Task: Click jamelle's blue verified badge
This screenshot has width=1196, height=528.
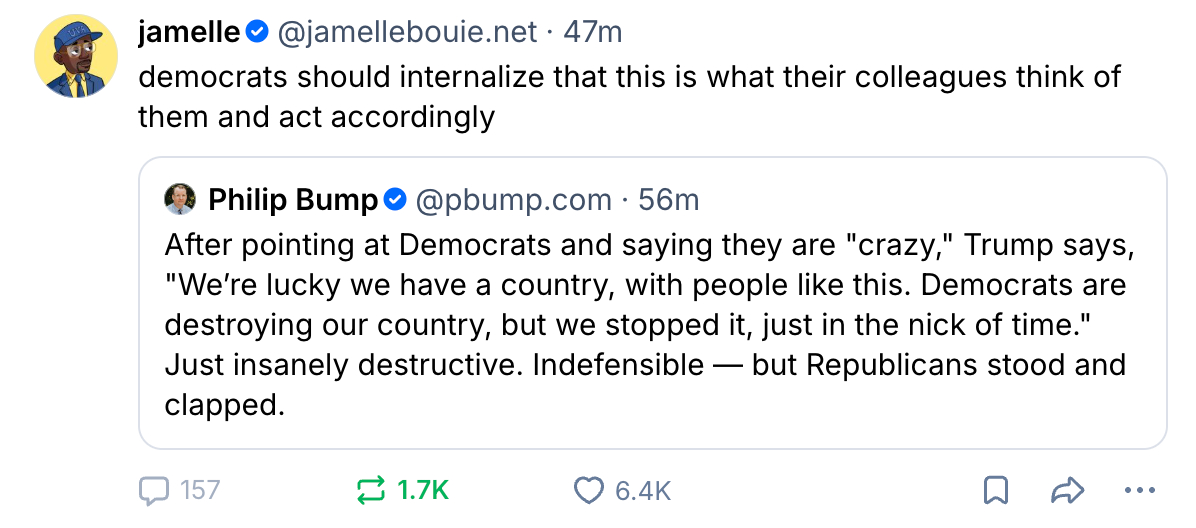Action: [257, 33]
